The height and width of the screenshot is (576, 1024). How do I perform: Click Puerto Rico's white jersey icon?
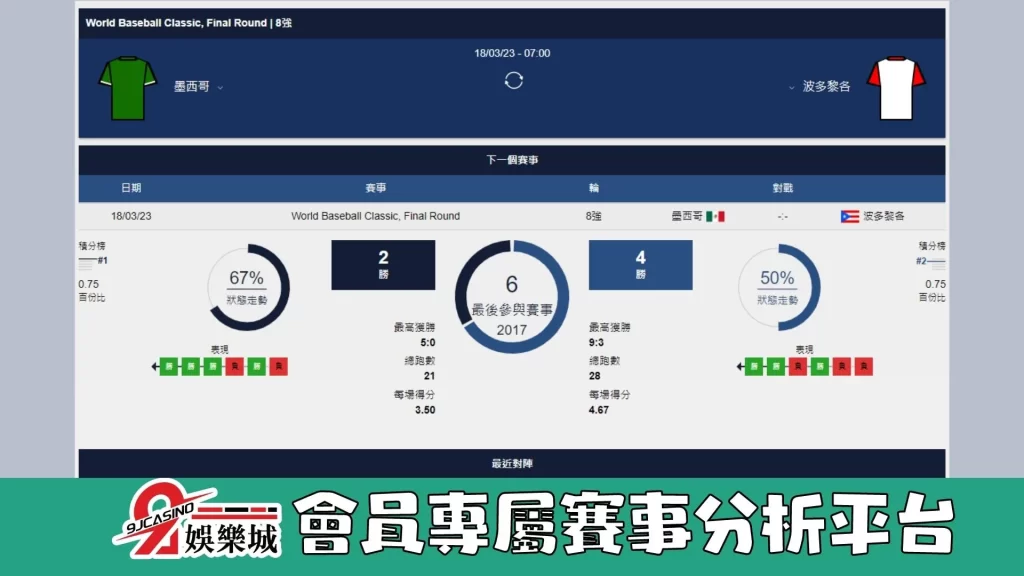[897, 86]
